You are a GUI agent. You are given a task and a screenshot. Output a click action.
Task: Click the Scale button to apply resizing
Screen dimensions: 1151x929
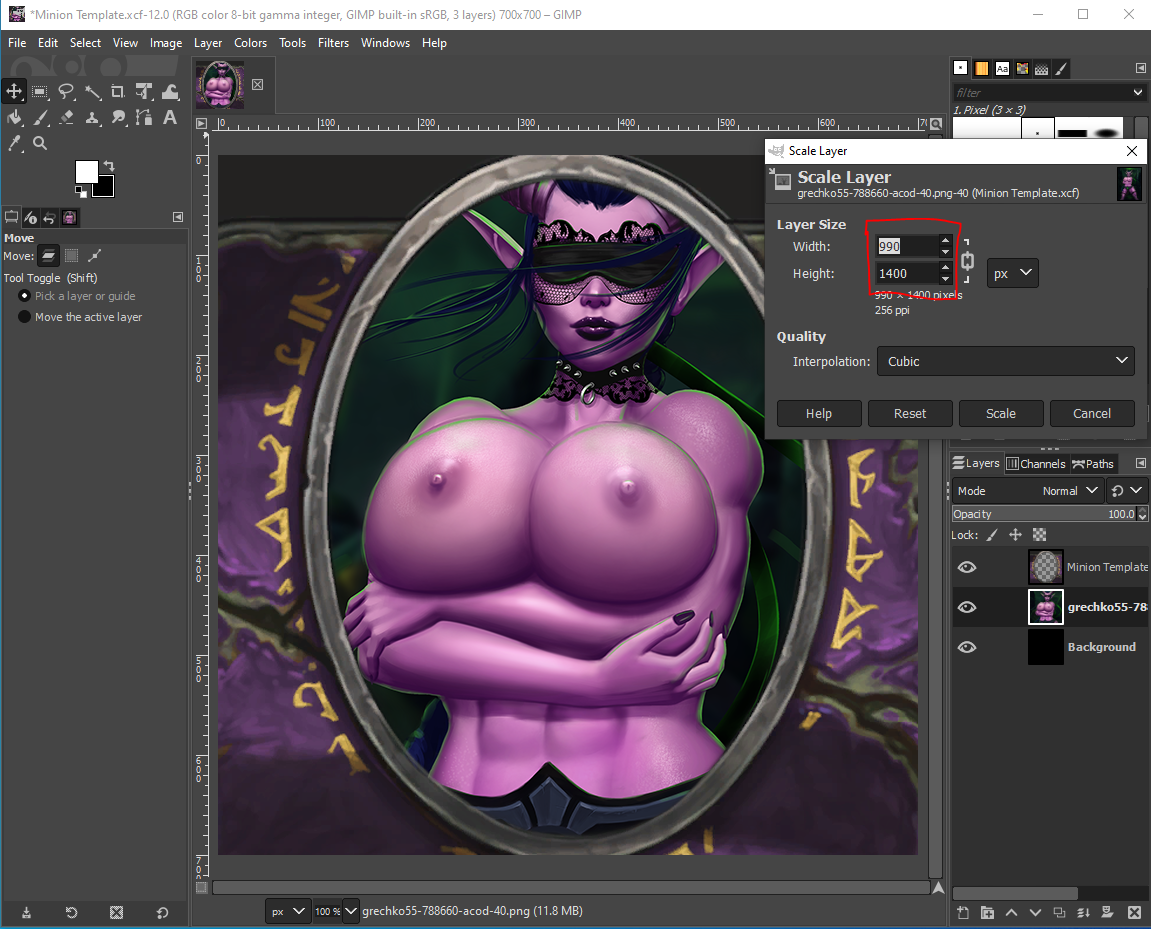click(x=1000, y=413)
